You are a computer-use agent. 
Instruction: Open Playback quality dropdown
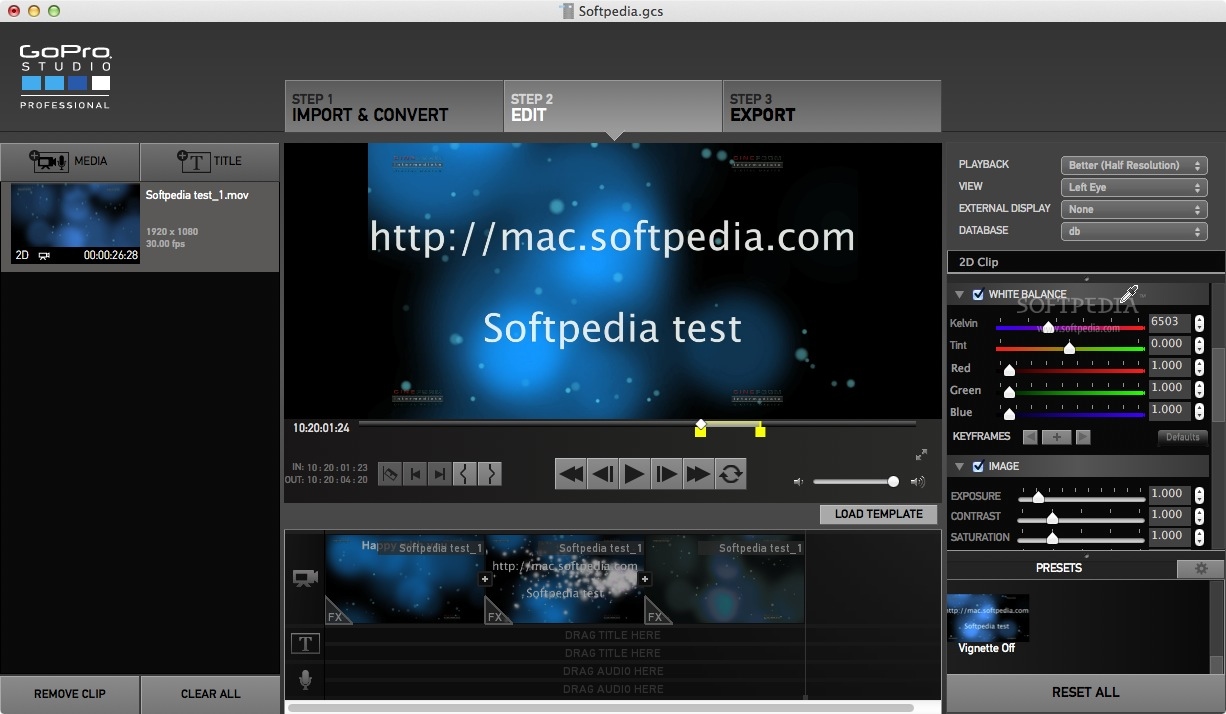(1134, 165)
